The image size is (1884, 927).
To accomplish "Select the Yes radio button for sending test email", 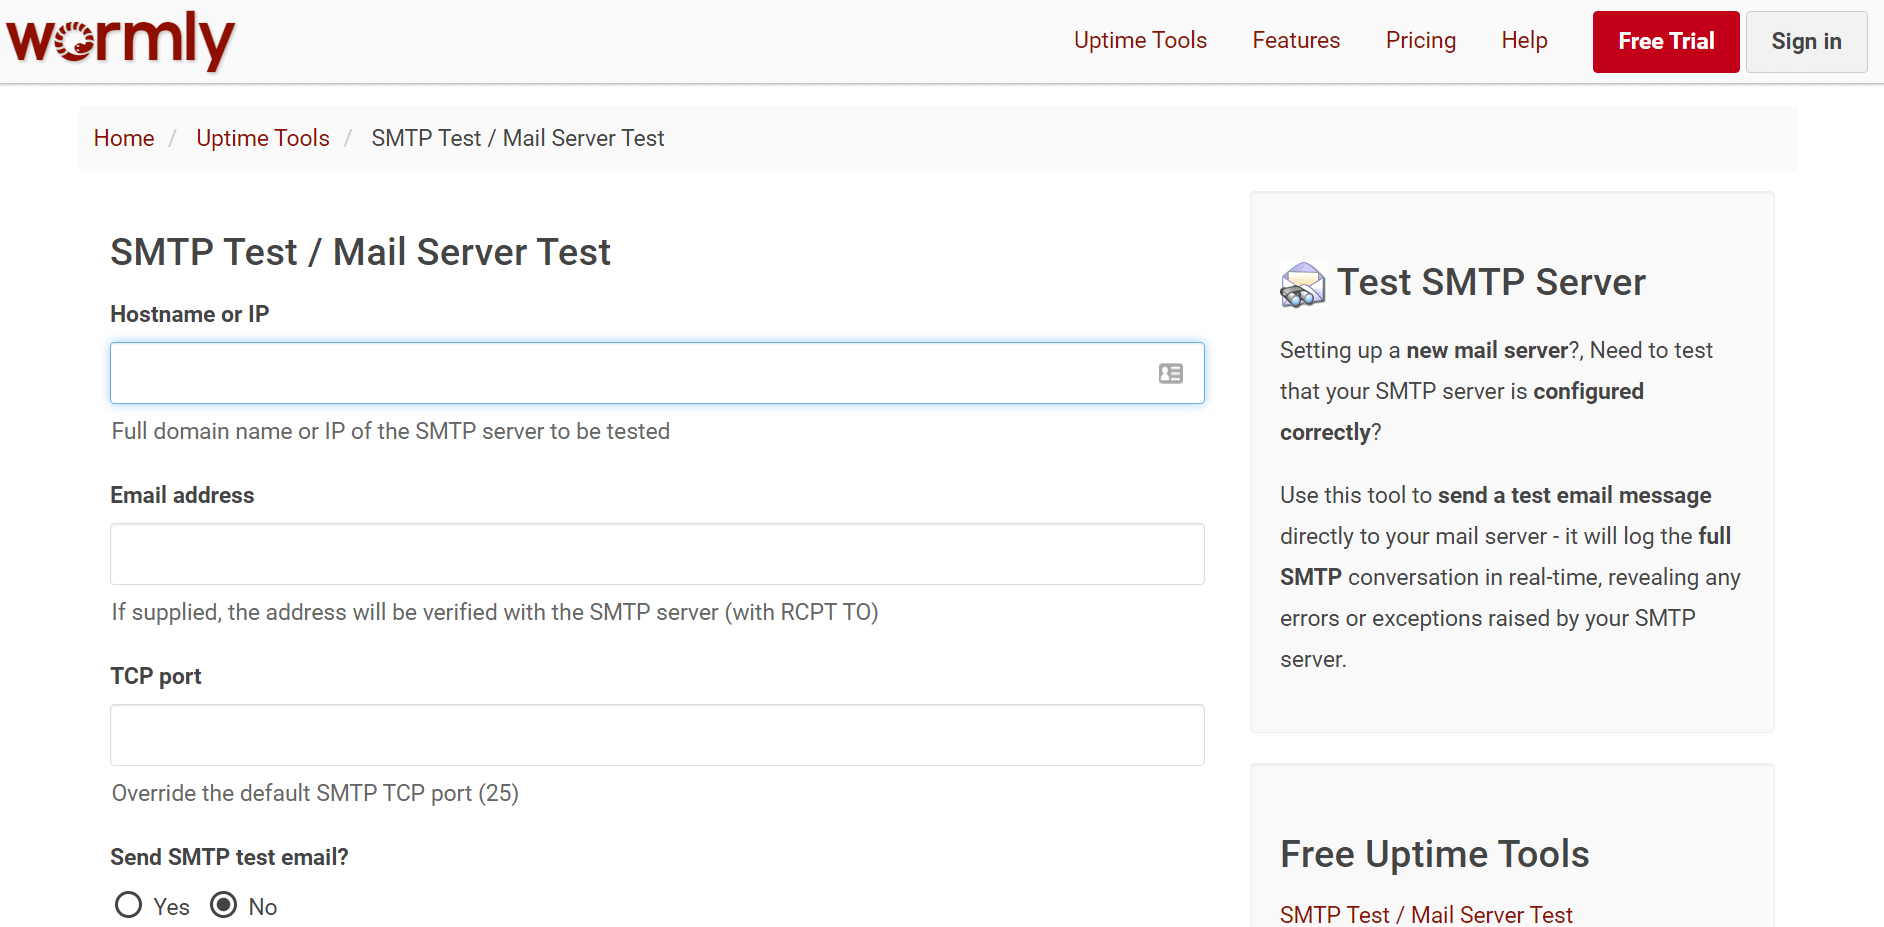I will point(128,904).
